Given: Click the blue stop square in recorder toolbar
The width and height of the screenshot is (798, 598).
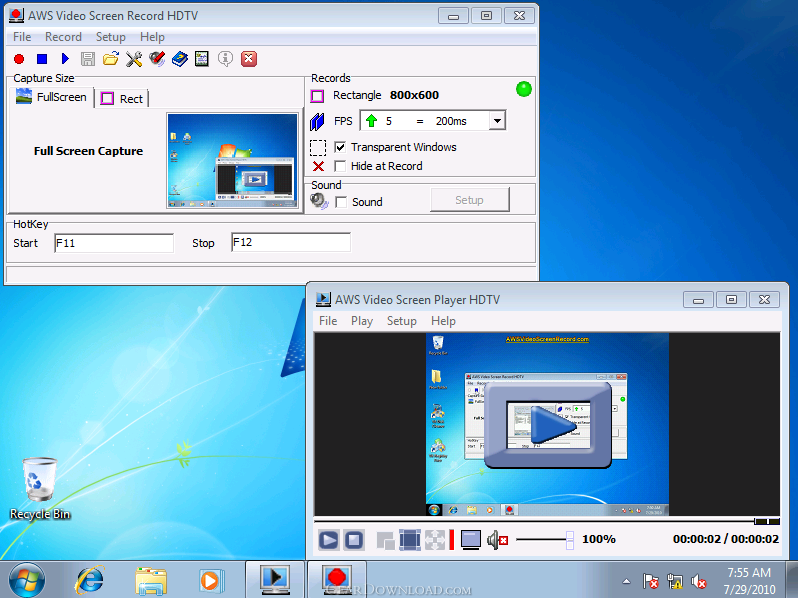Looking at the screenshot, I should [x=42, y=59].
